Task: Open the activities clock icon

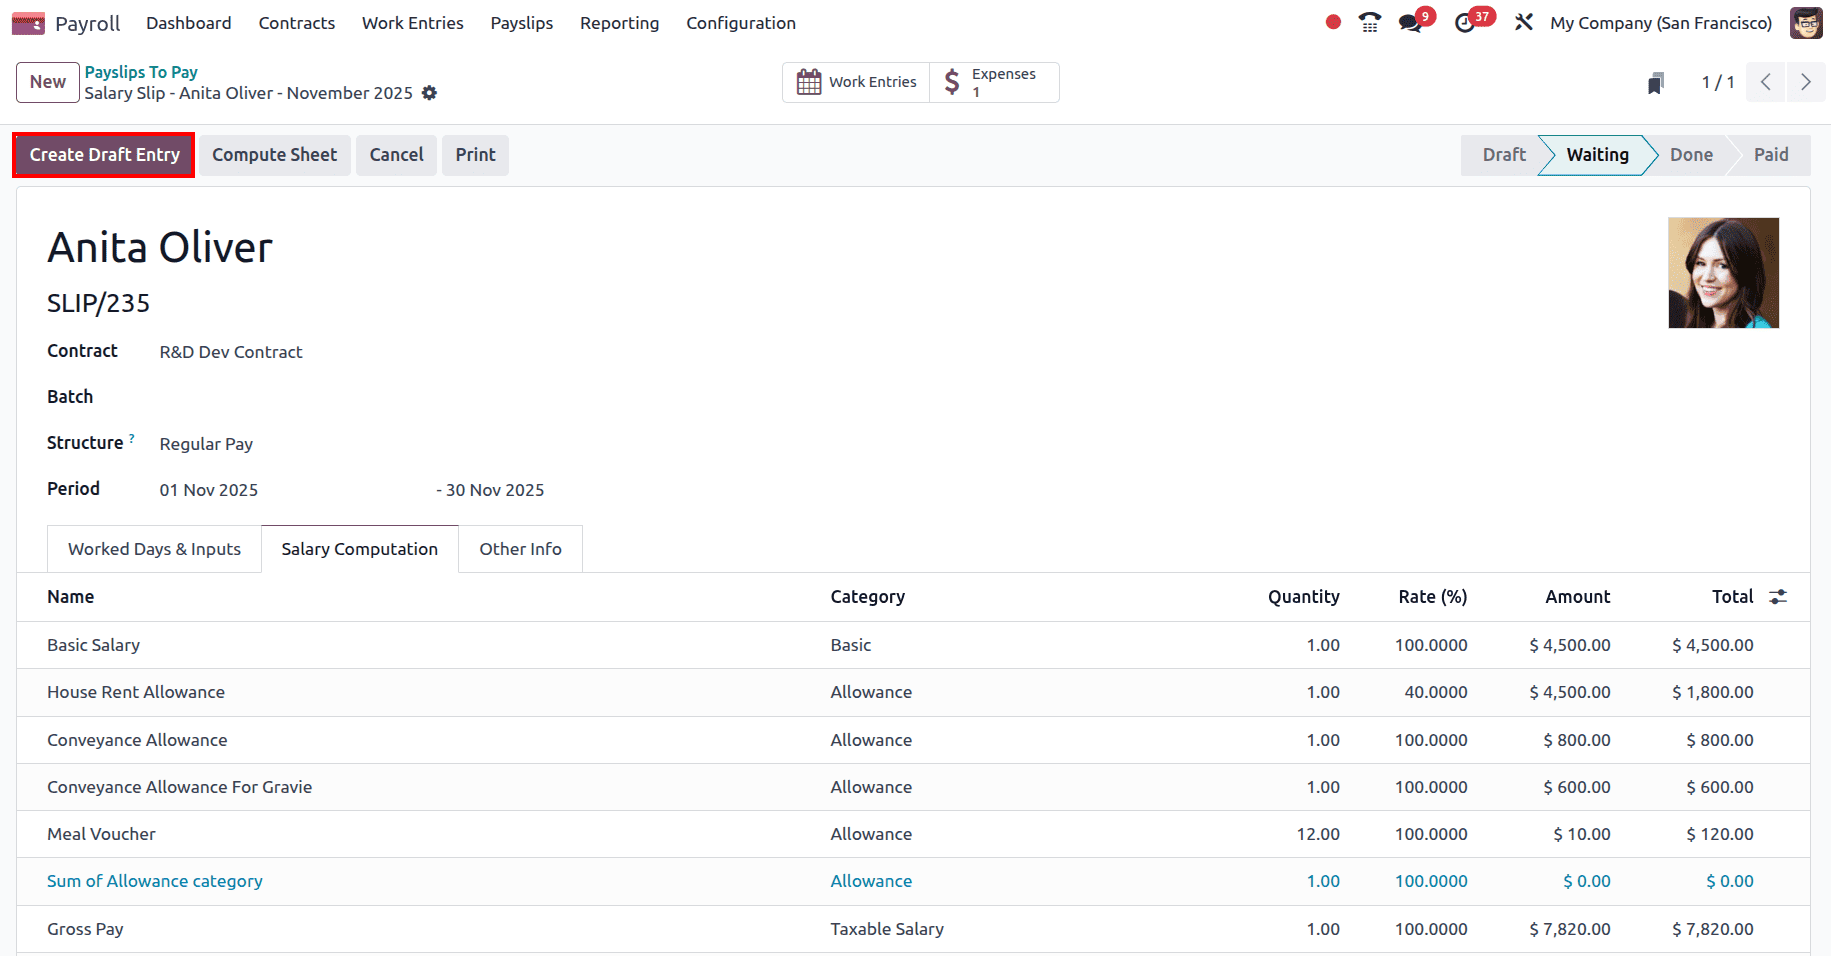Action: pos(1466,21)
